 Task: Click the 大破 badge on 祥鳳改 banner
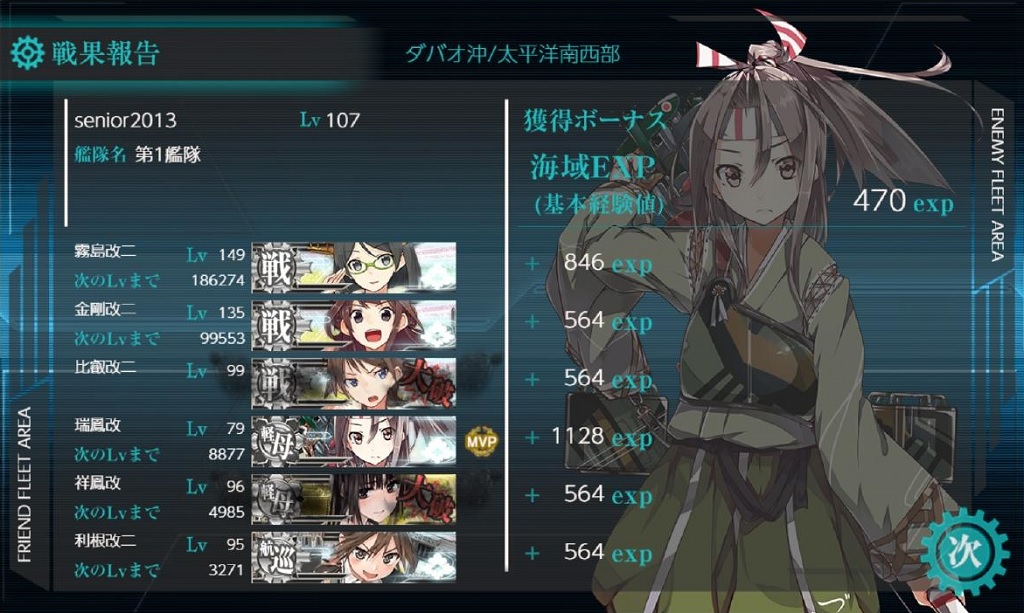[x=426, y=499]
